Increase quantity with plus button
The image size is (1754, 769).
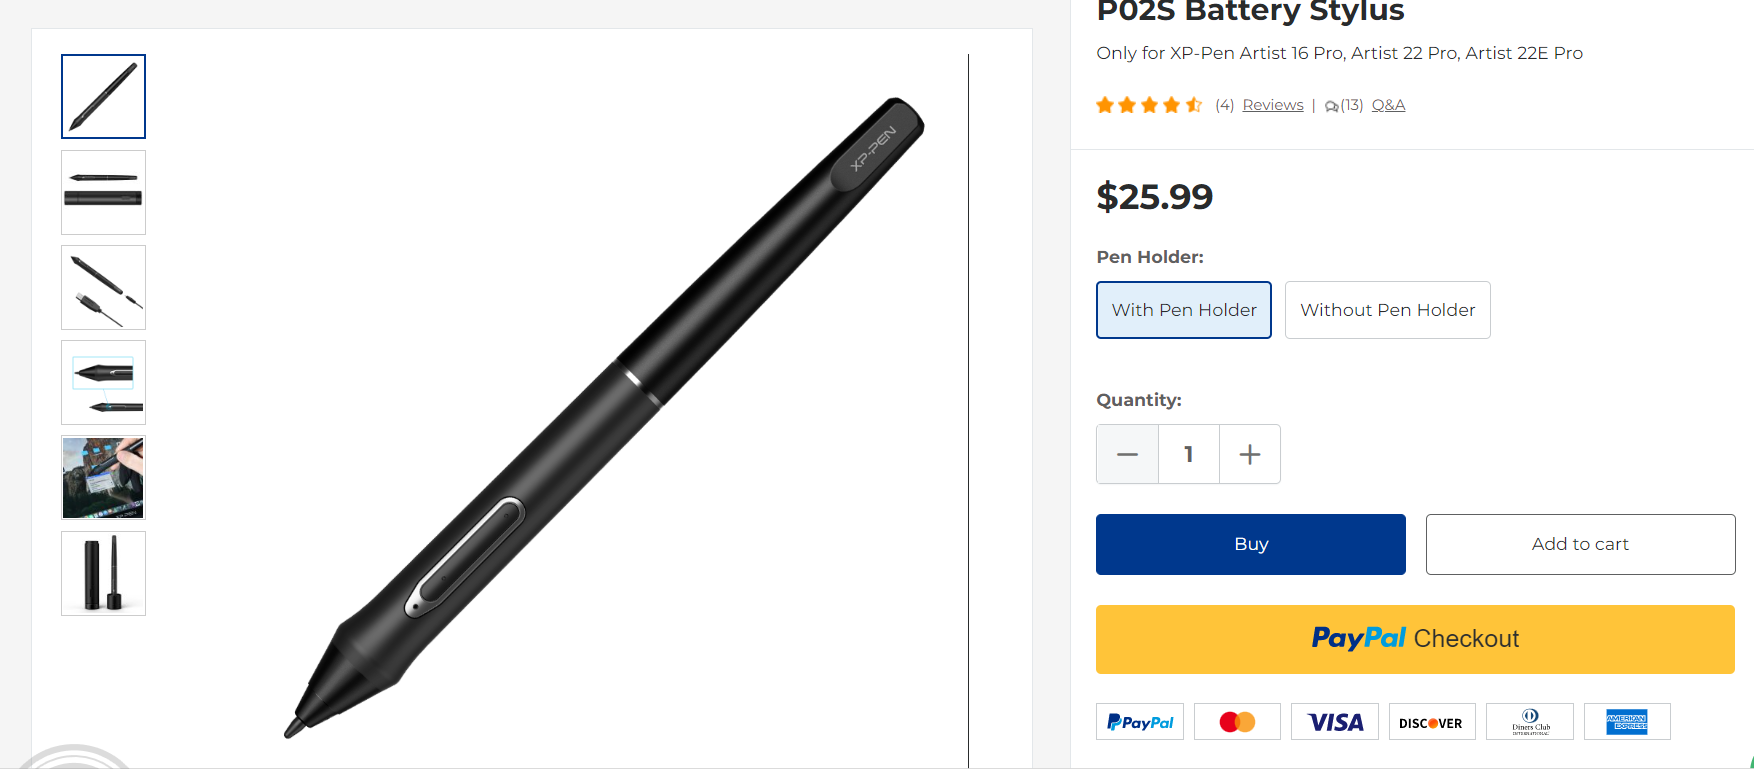pos(1249,454)
